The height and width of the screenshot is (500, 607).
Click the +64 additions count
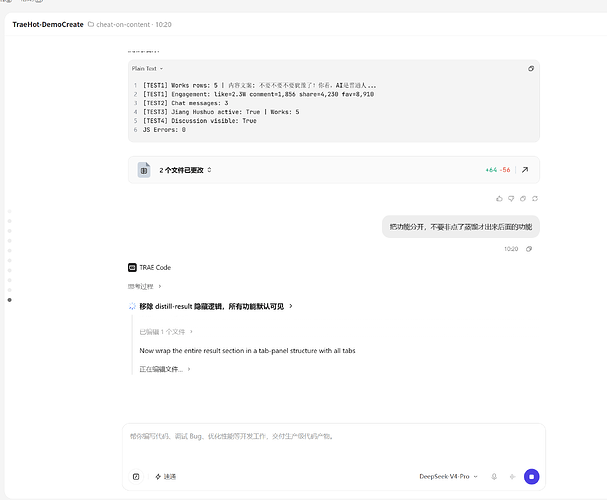tap(491, 170)
